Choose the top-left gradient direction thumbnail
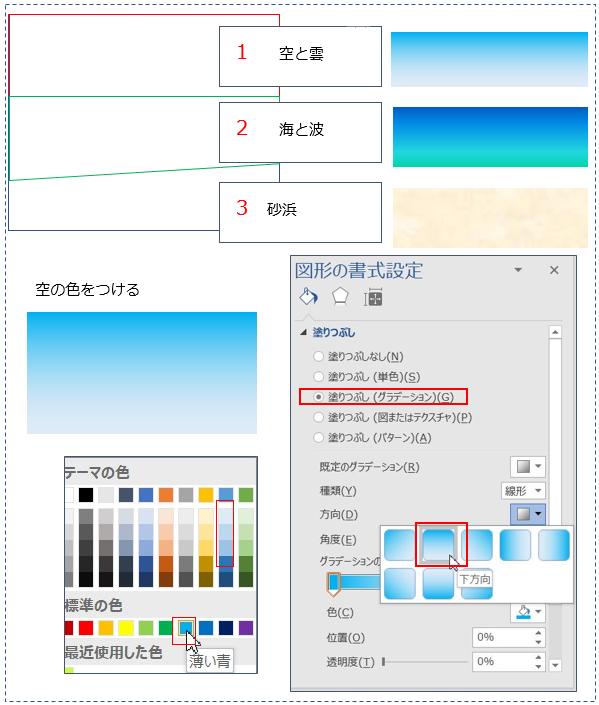599x705 pixels. pos(400,545)
